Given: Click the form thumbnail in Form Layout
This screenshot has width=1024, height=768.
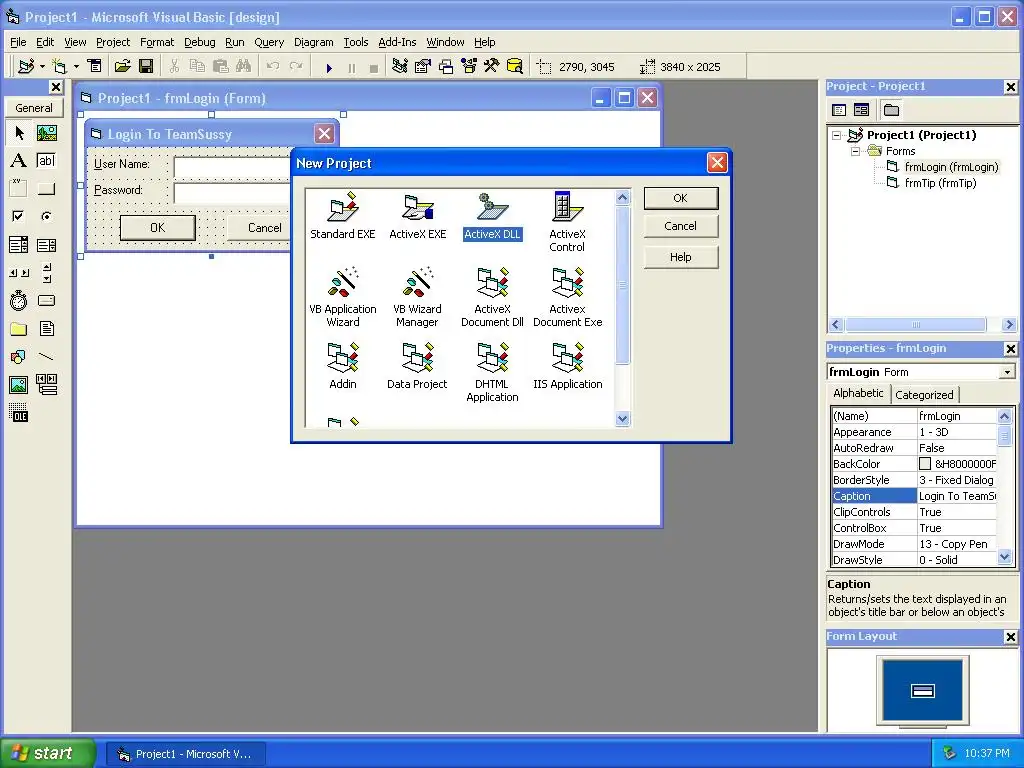Looking at the screenshot, I should coord(923,690).
